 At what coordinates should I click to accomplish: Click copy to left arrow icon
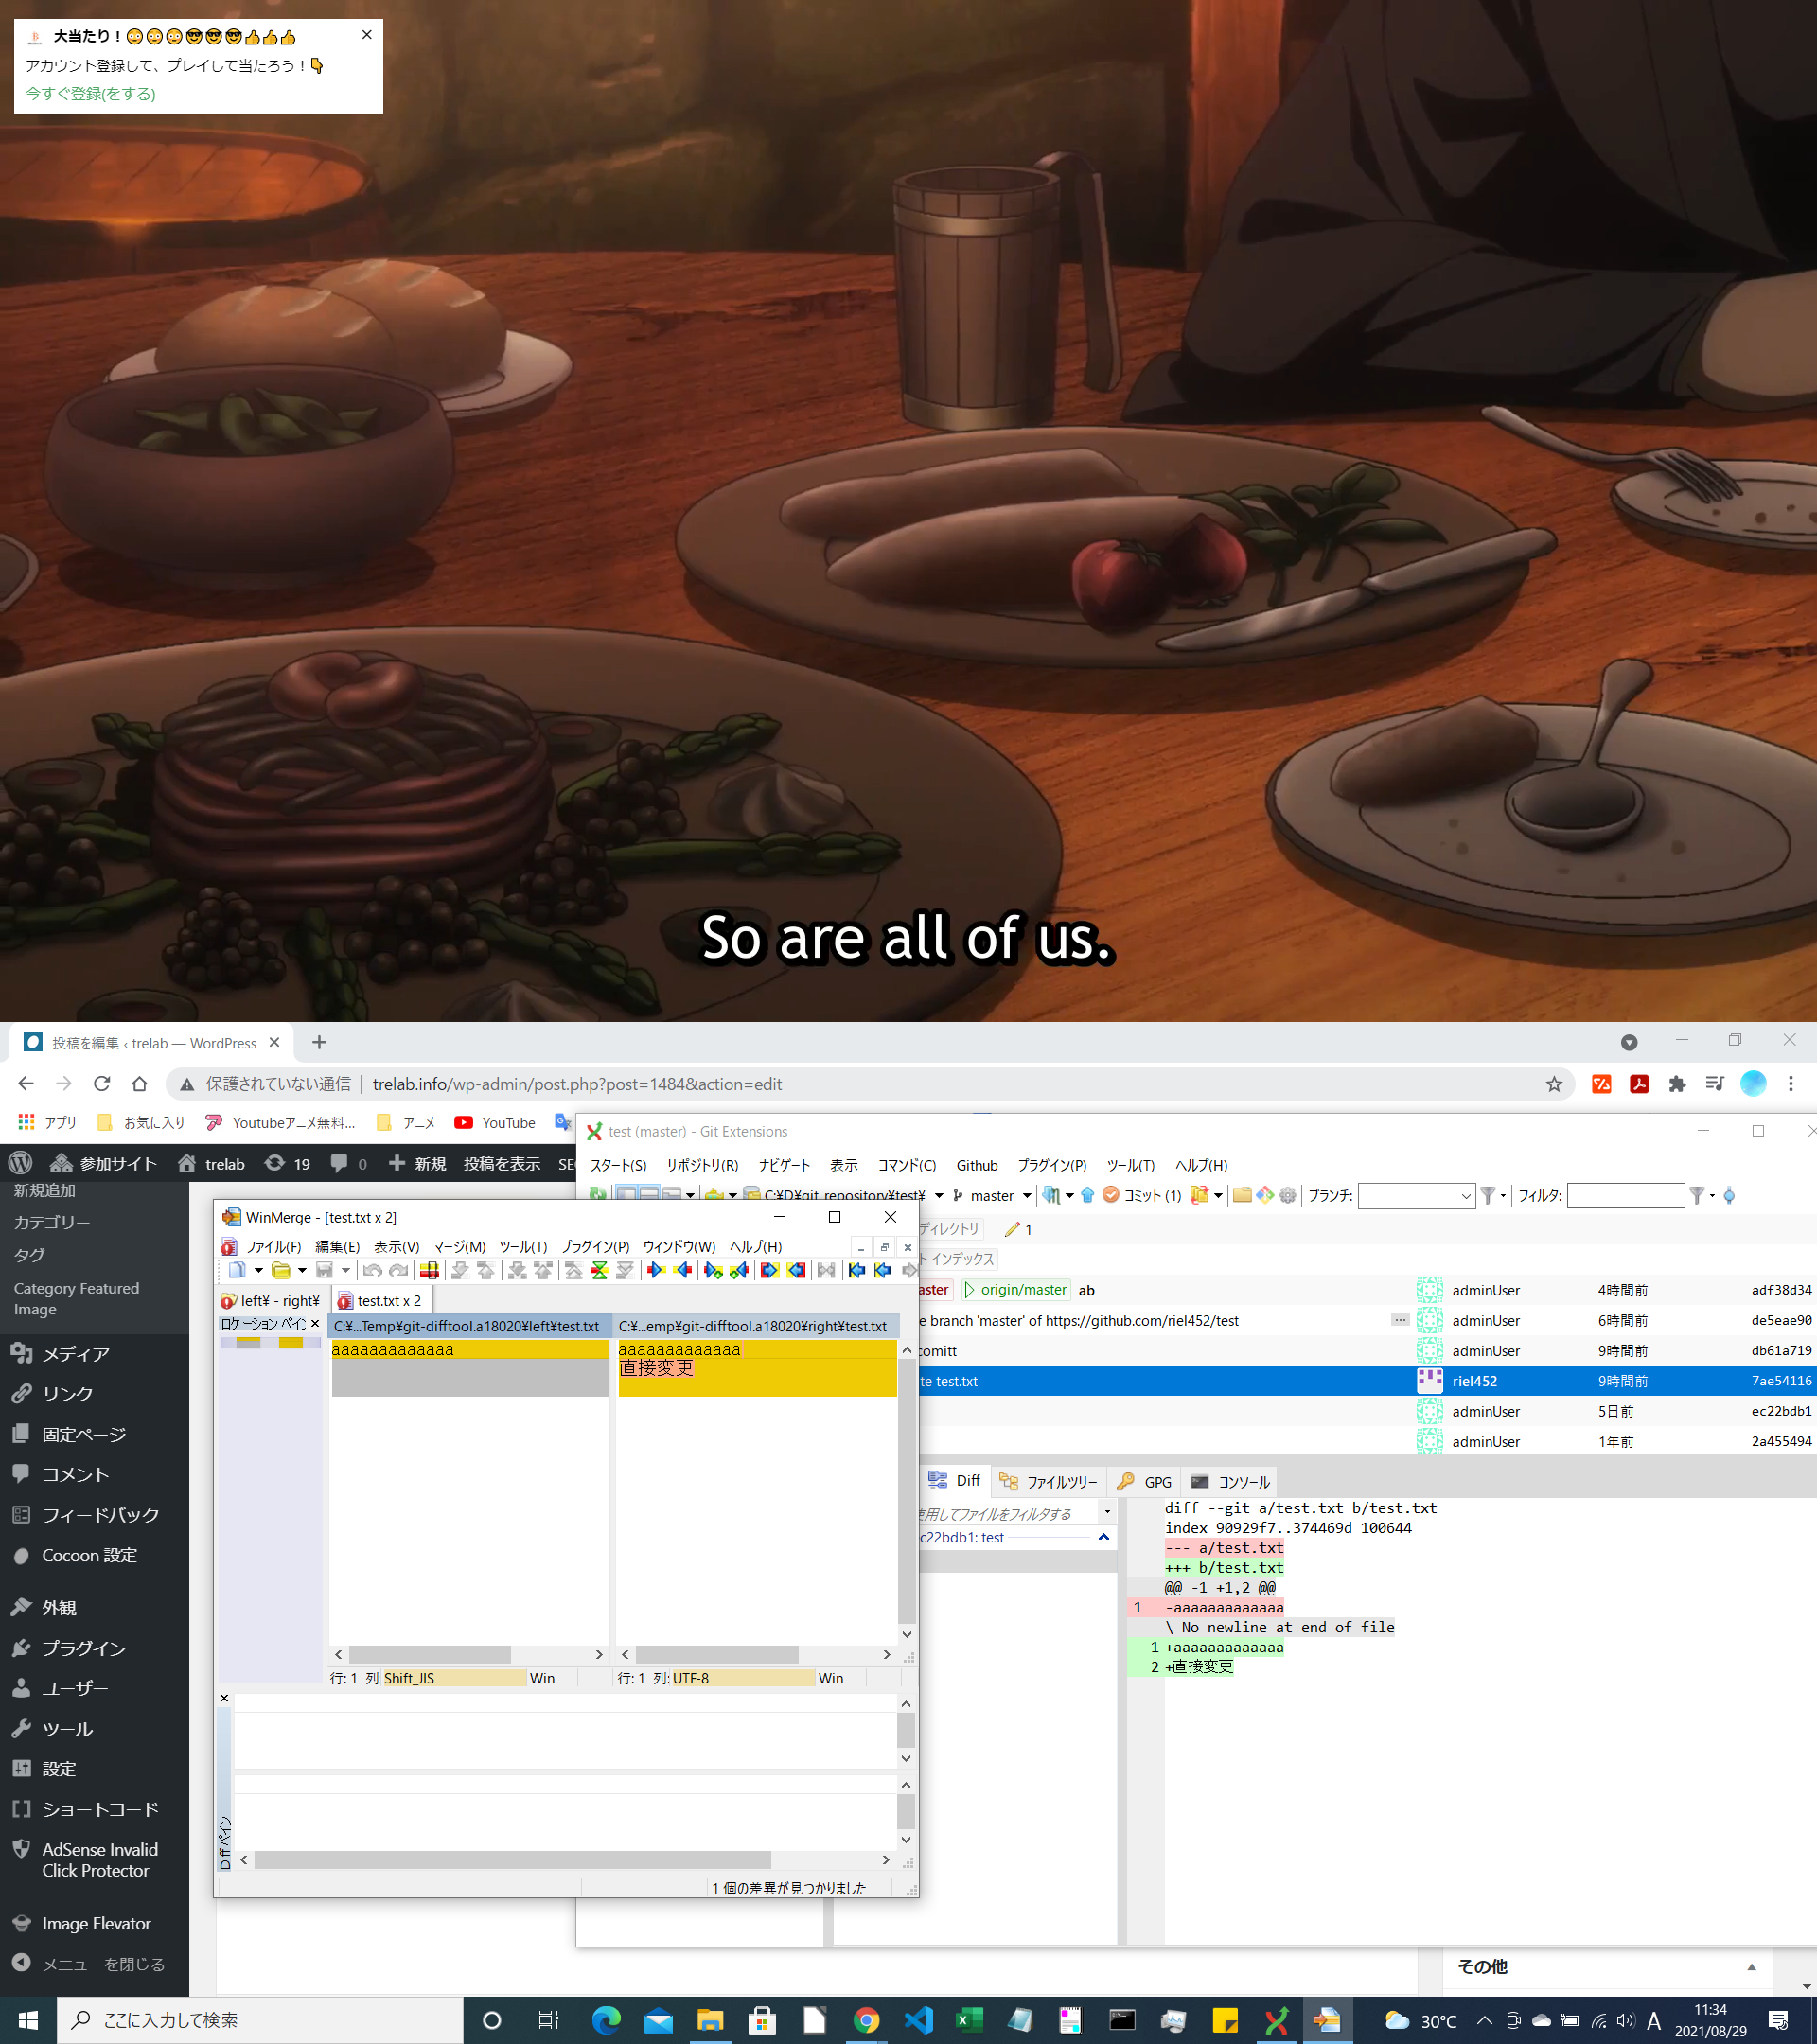tap(683, 1270)
